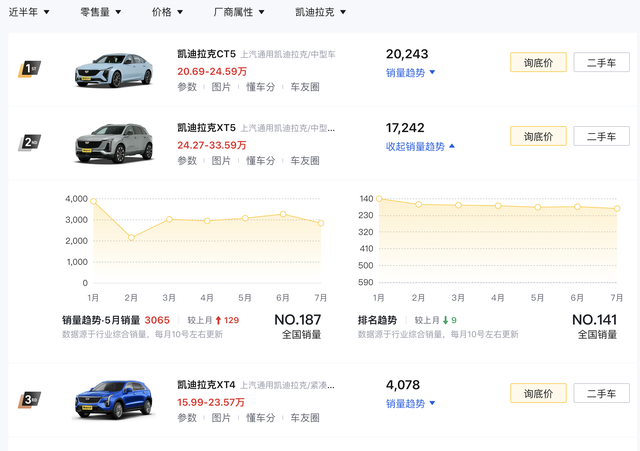Click the May point on sales chart

pos(245,218)
